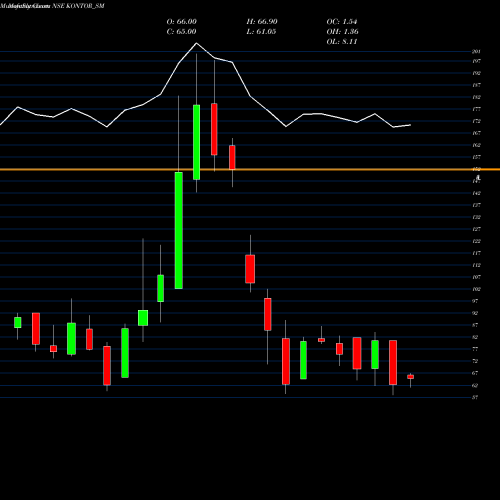Click the peak of the white indicator line
This screenshot has height=500, width=500.
tap(196, 43)
